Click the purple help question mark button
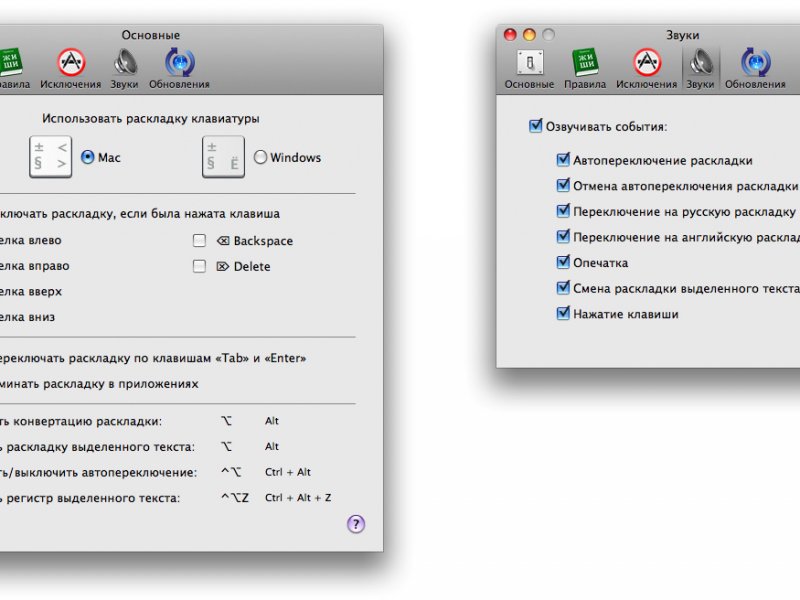800x600 pixels. [356, 524]
